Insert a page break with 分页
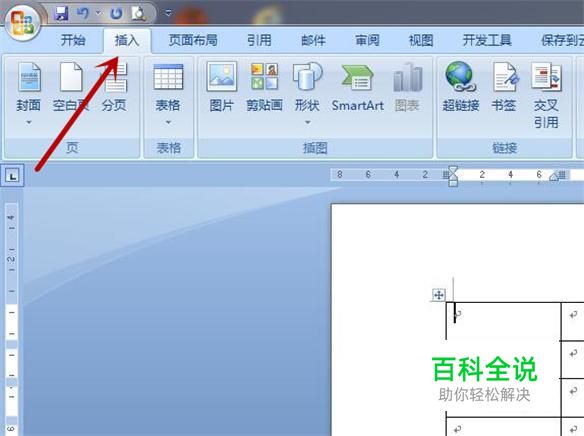 tap(115, 87)
